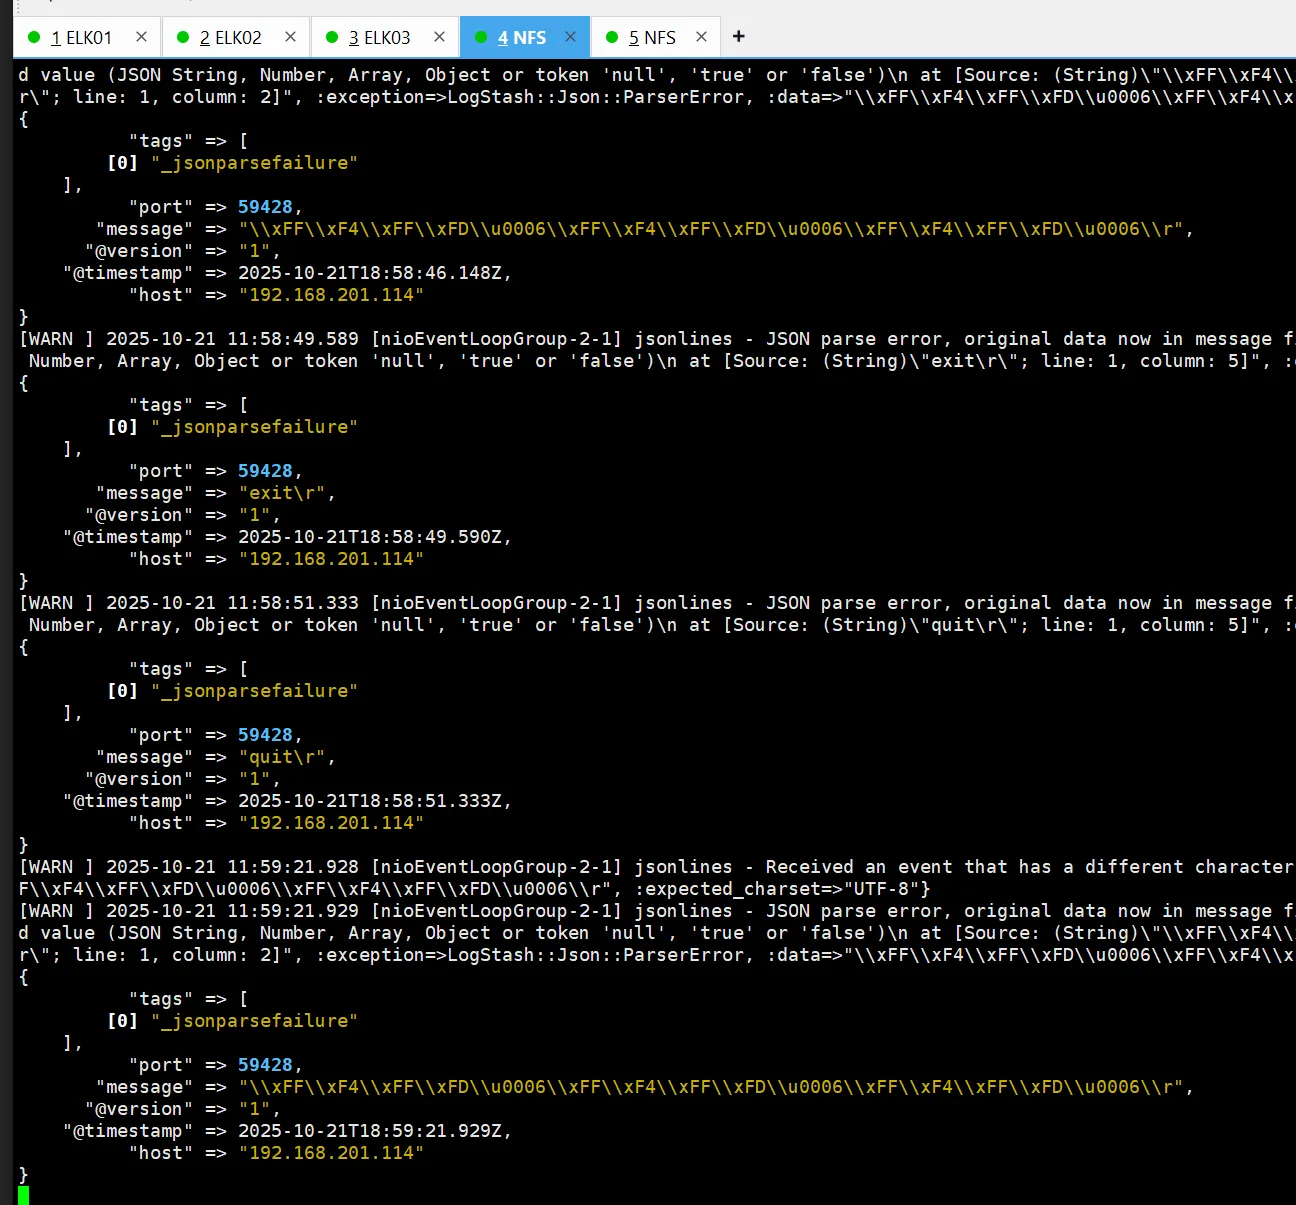Viewport: 1296px width, 1205px height.
Task: Switch to the 5 NFS tab
Action: (652, 38)
